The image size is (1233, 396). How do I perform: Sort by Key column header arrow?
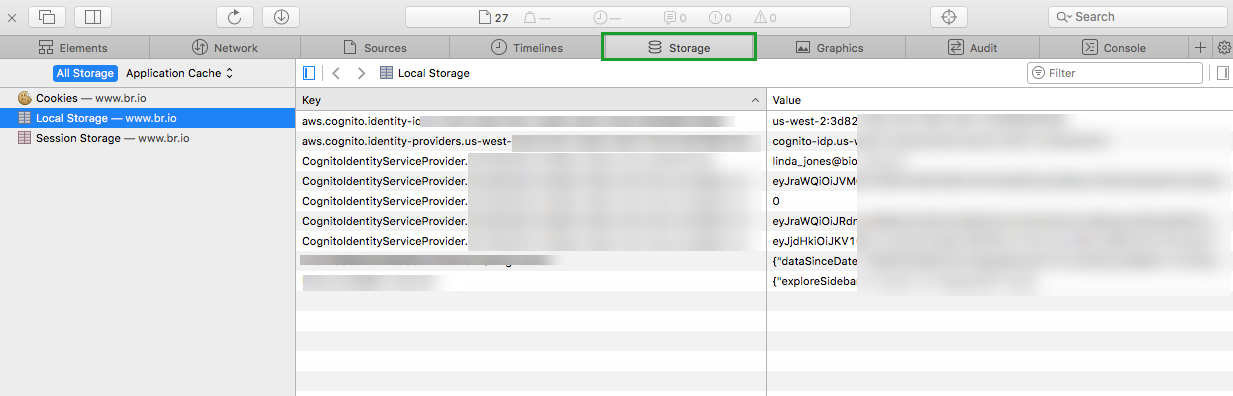click(755, 100)
